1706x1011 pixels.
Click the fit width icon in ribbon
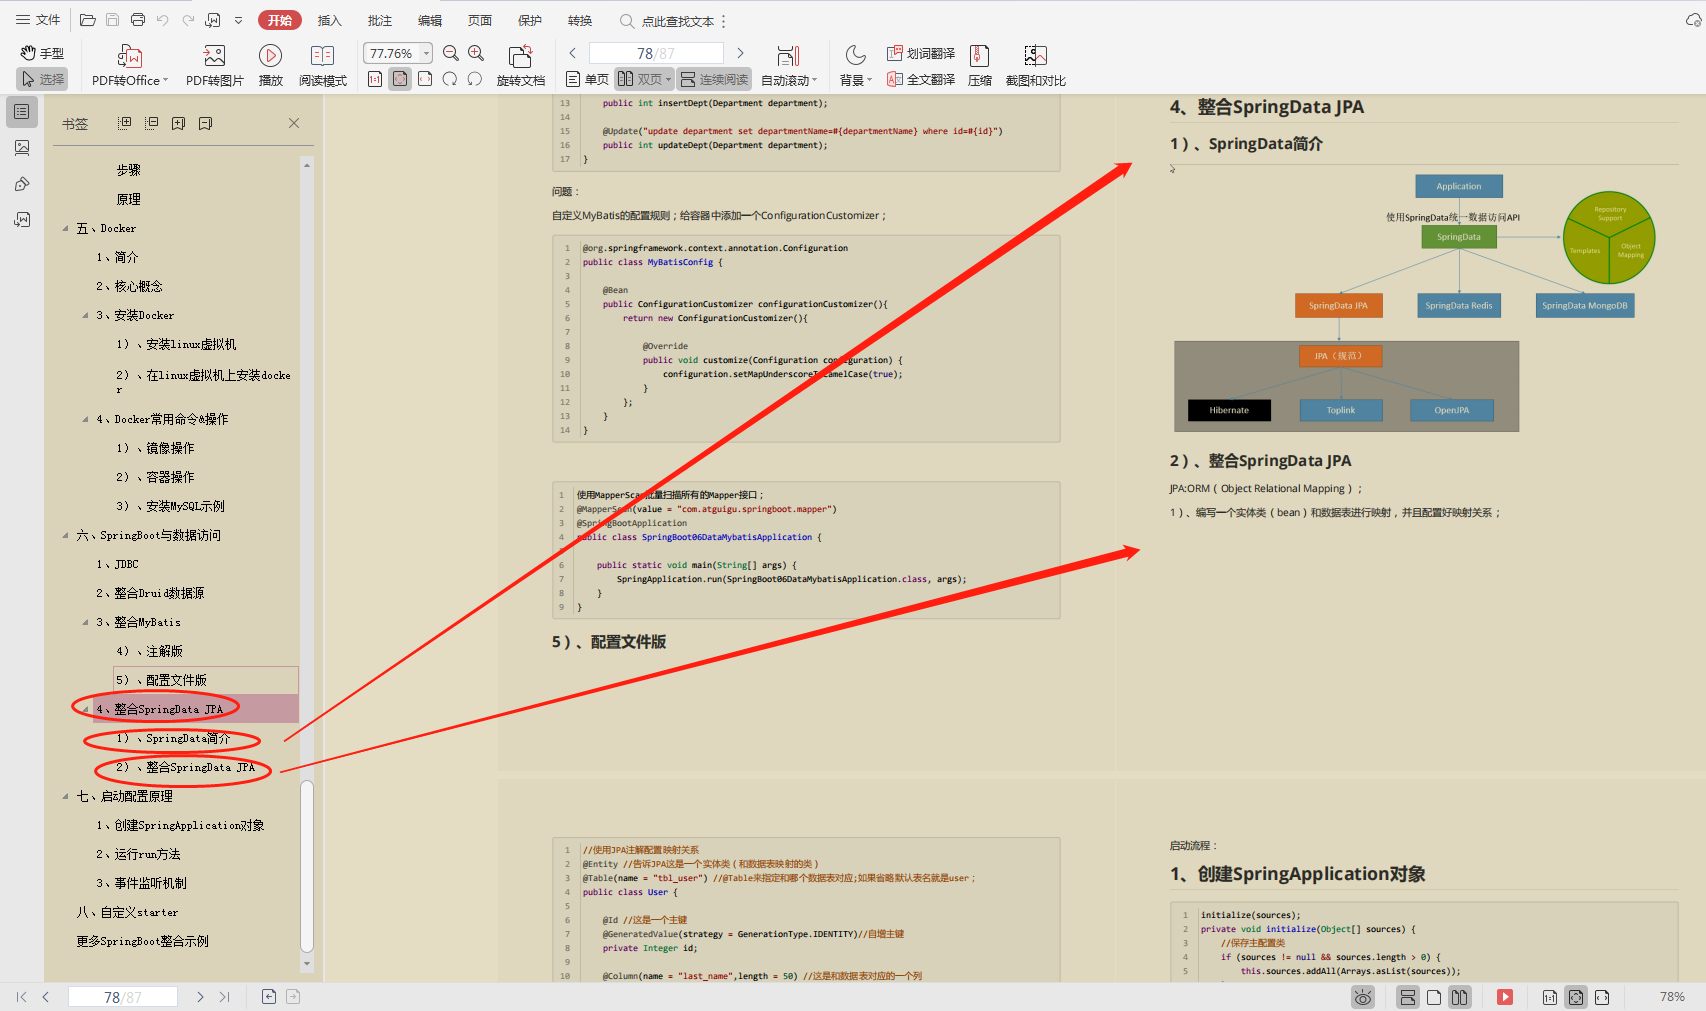pos(425,79)
